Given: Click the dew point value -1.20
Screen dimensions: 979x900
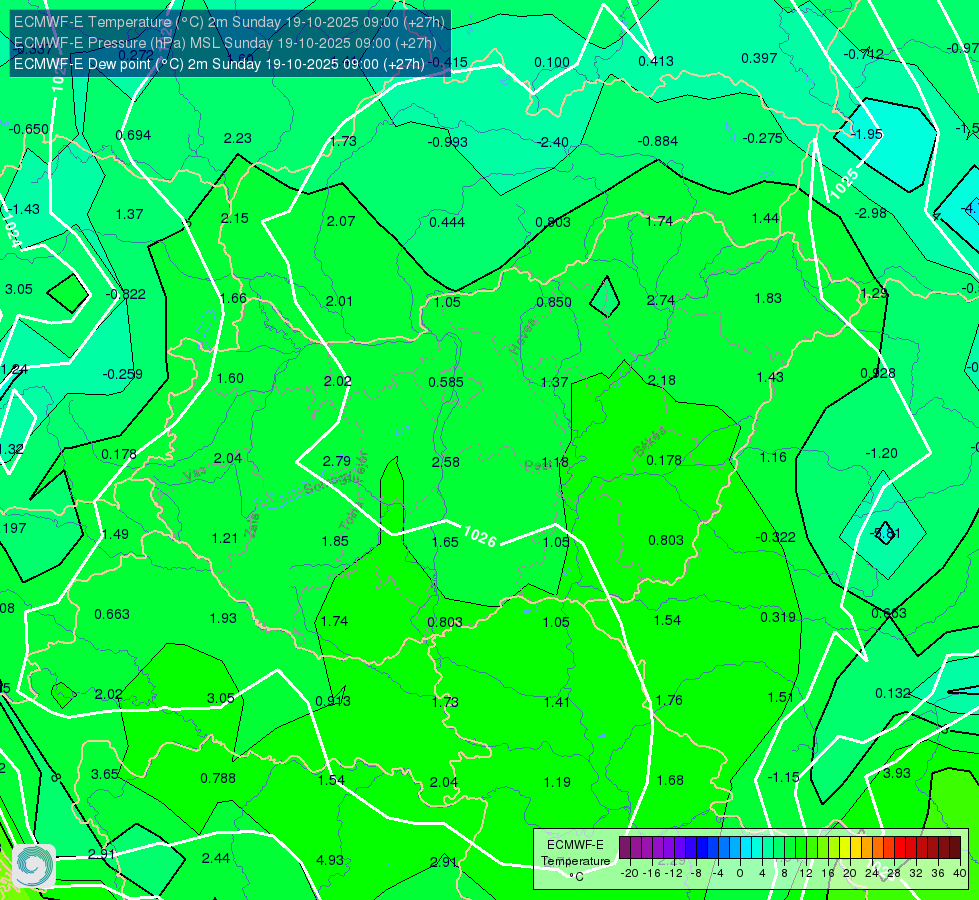Looking at the screenshot, I should [882, 453].
